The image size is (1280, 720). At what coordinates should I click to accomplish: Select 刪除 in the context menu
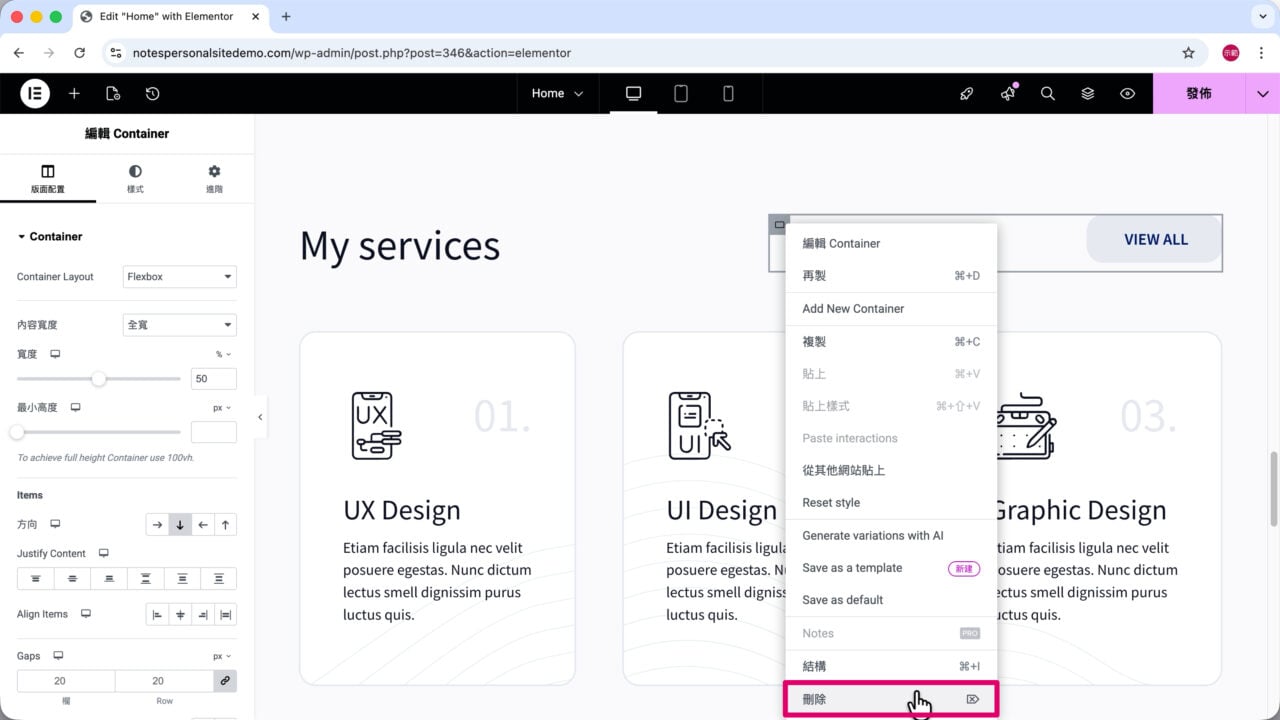[890, 699]
